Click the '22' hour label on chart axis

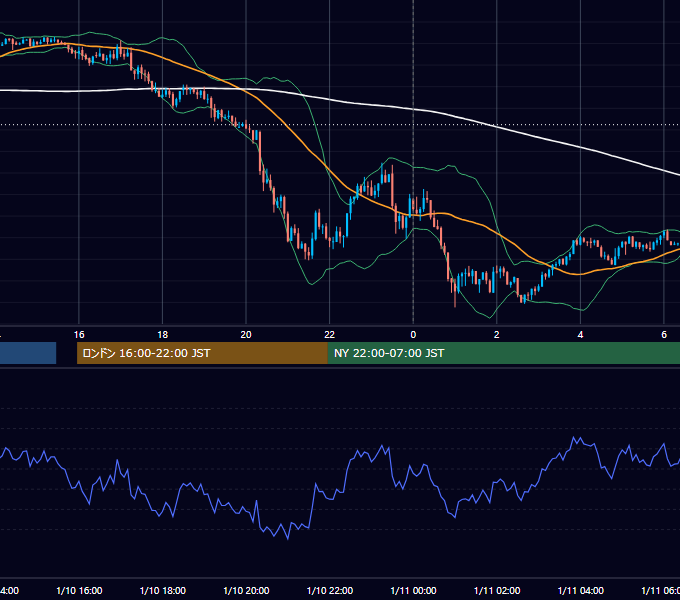[x=330, y=335]
